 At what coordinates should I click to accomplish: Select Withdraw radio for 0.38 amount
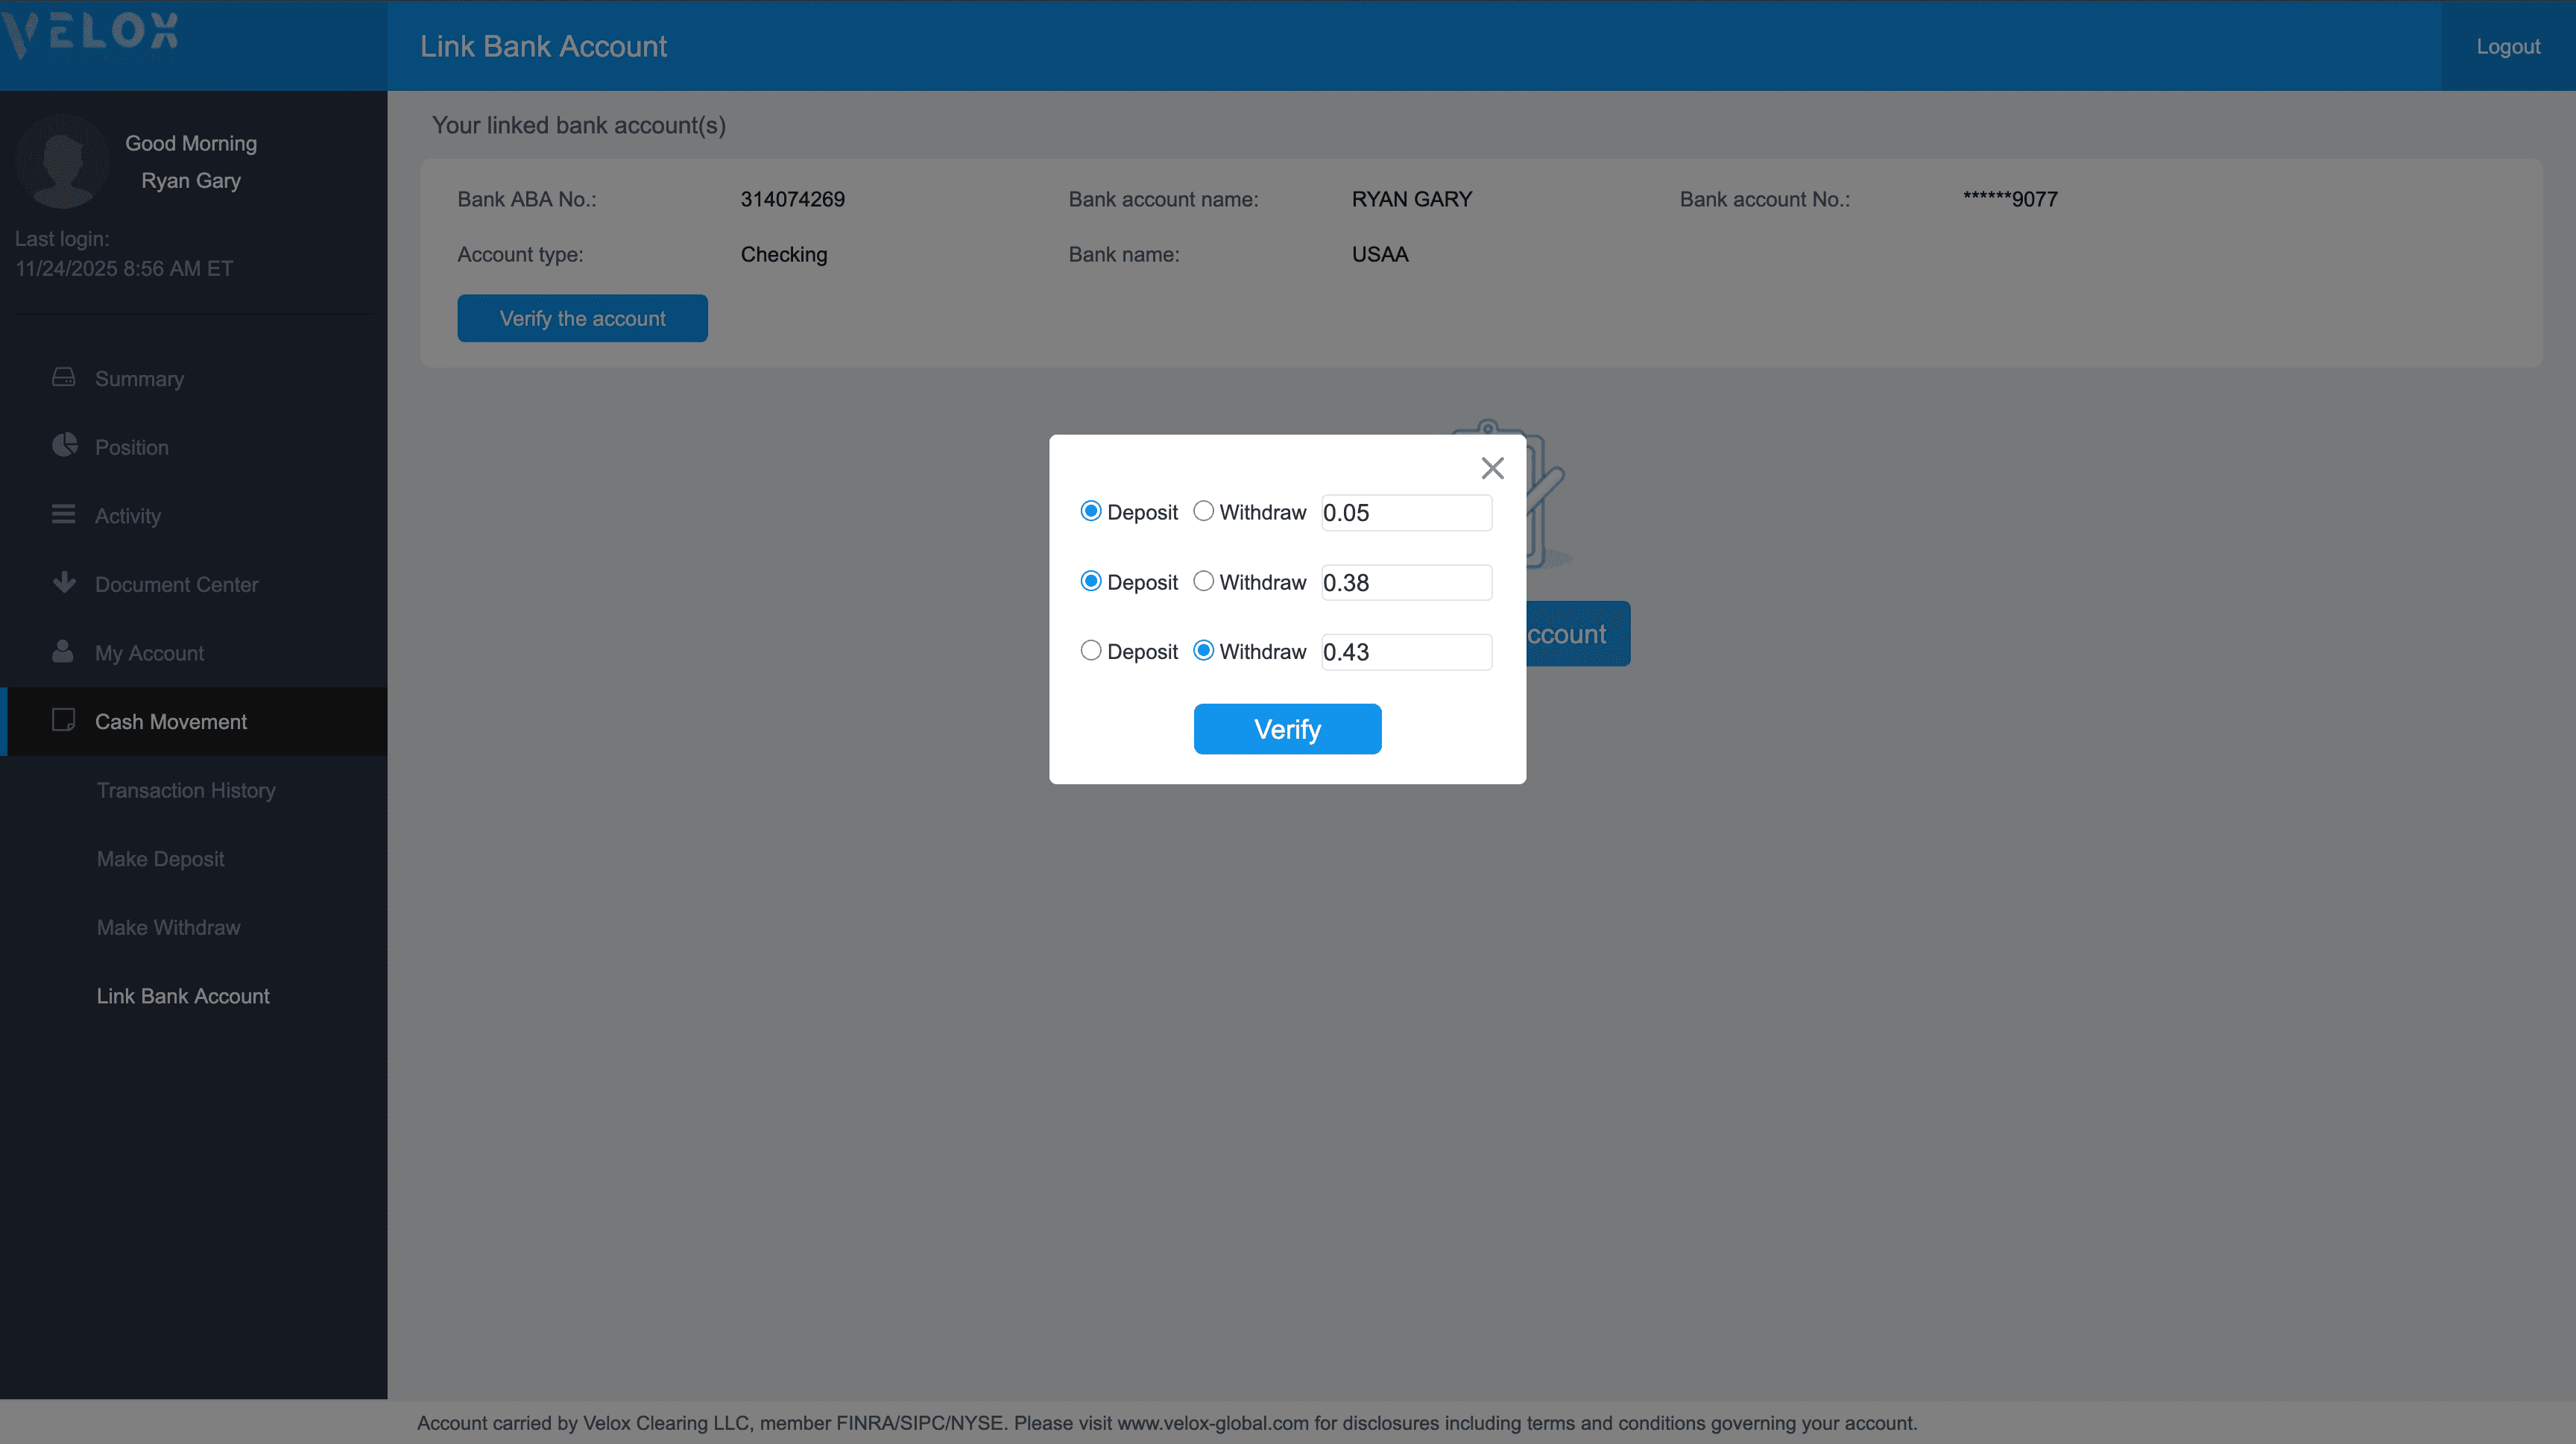click(x=1203, y=581)
